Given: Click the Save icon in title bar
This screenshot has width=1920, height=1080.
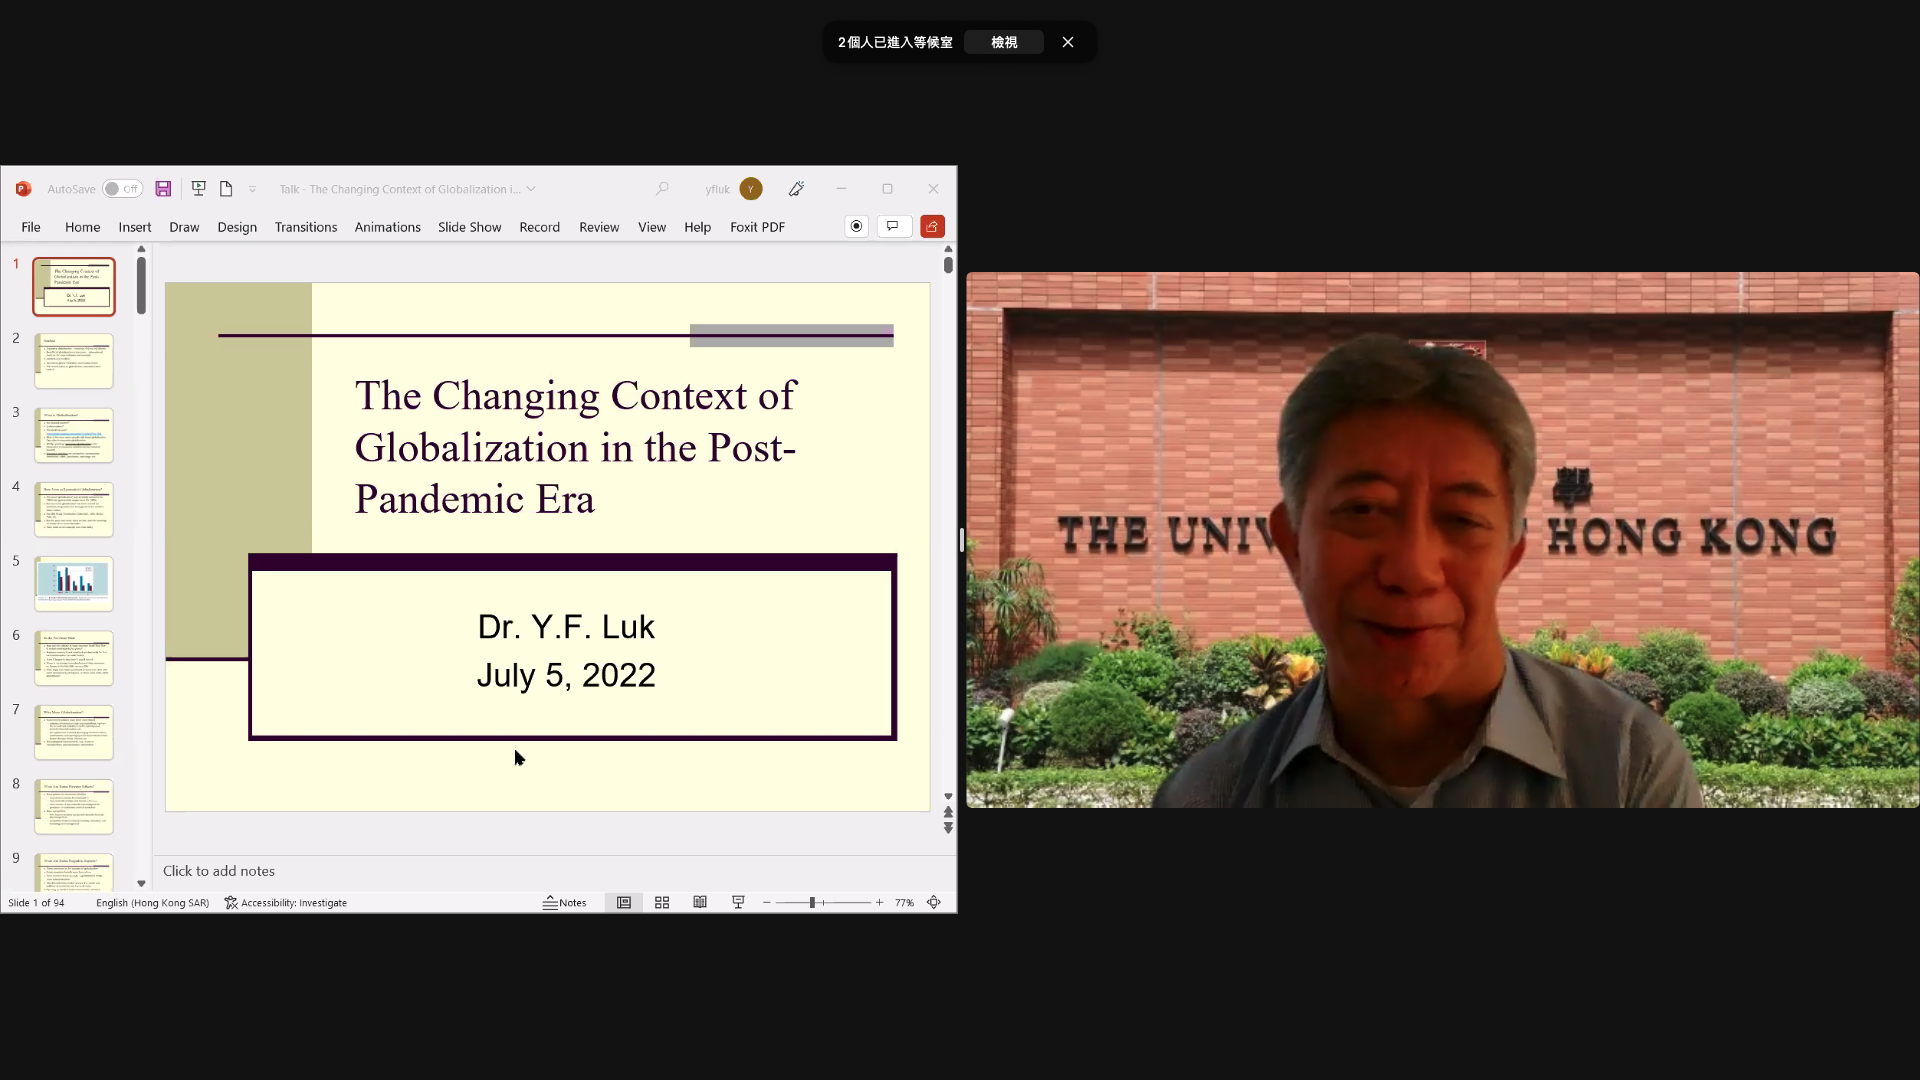Looking at the screenshot, I should [x=163, y=189].
